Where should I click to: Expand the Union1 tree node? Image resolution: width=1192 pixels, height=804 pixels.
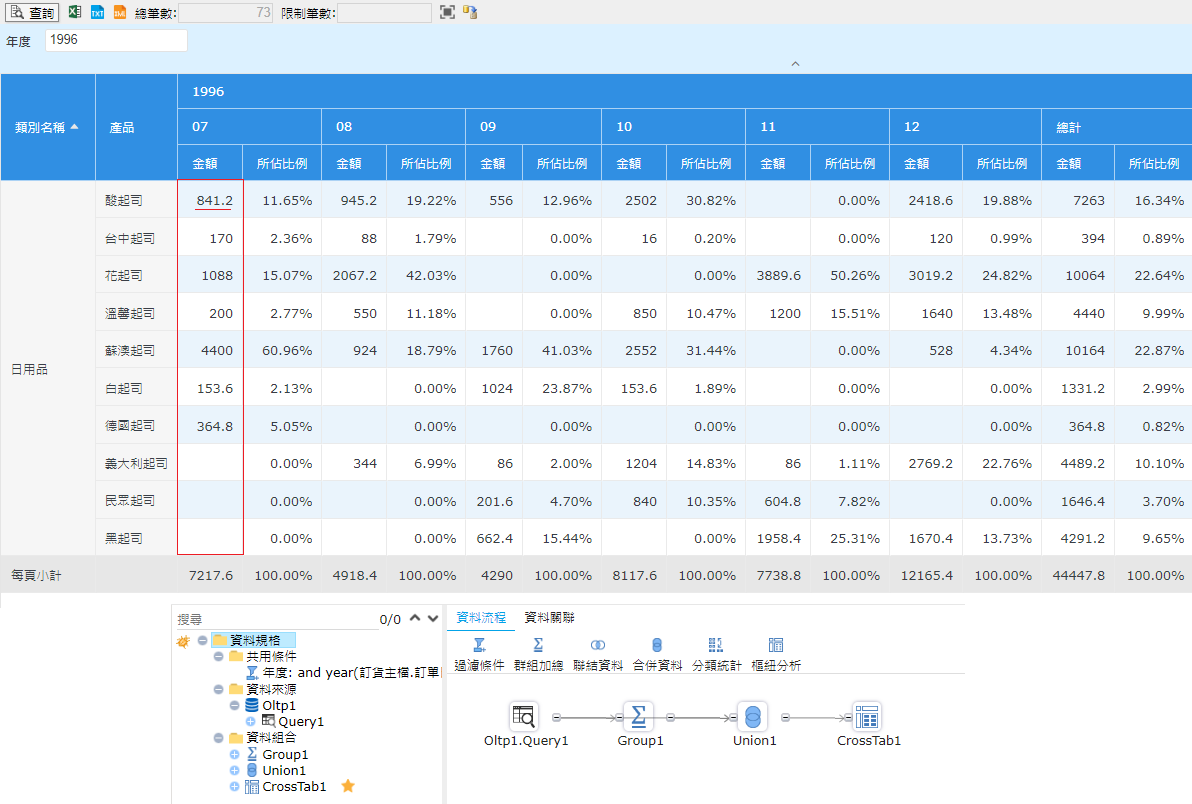(x=234, y=771)
